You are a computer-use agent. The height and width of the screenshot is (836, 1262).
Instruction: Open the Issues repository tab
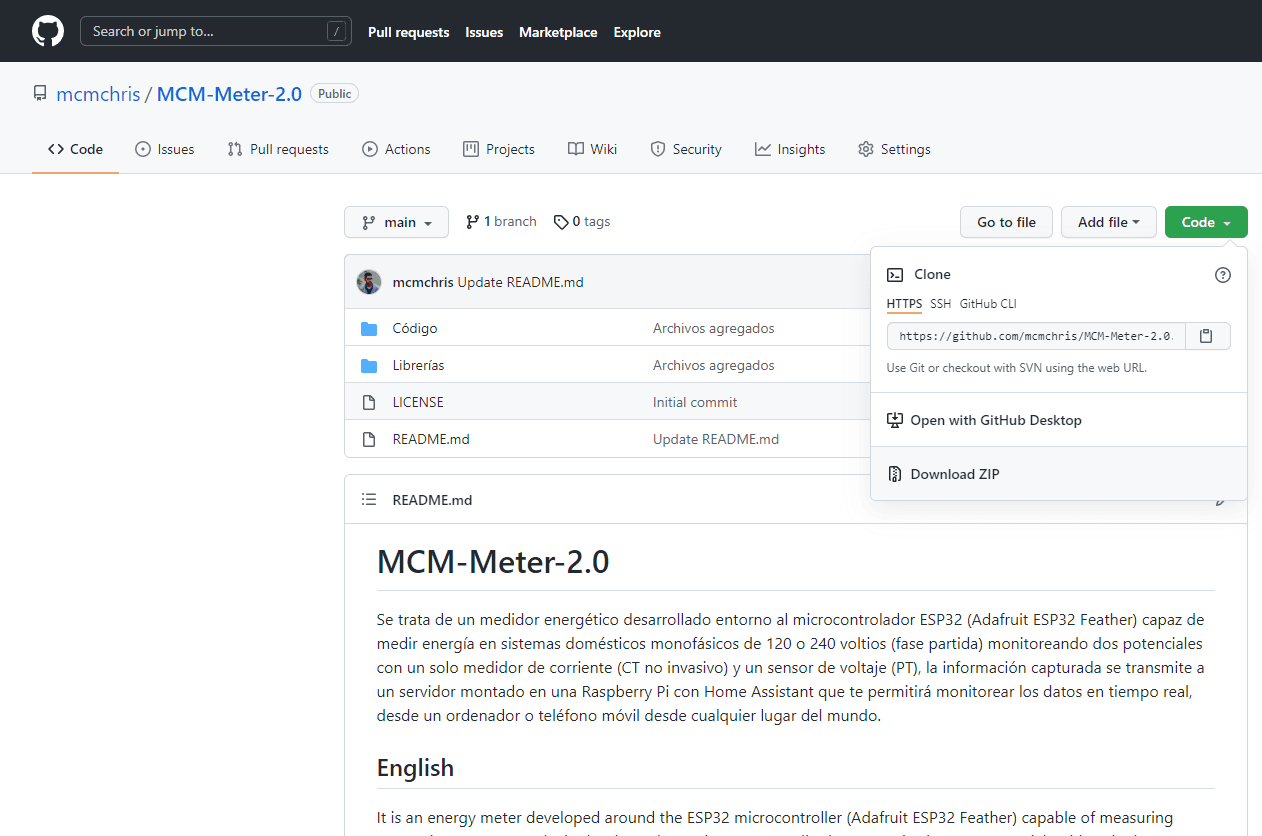(165, 149)
